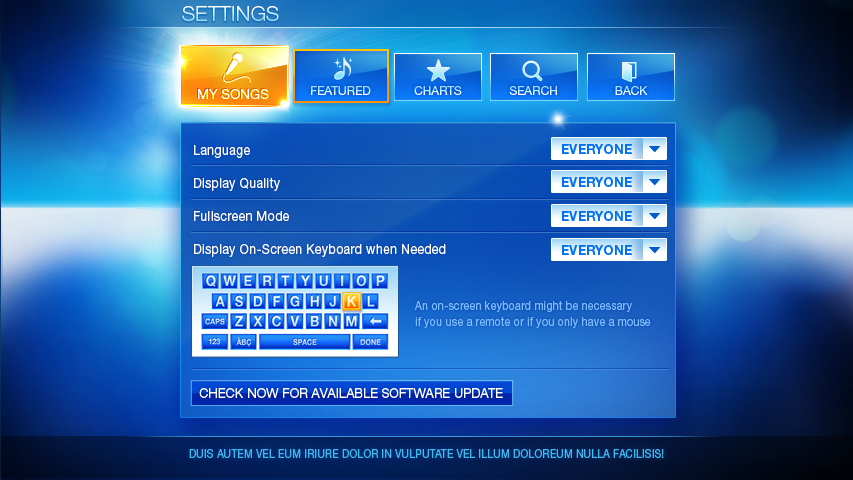Expand the Language dropdown
The image size is (853, 480).
pos(654,149)
